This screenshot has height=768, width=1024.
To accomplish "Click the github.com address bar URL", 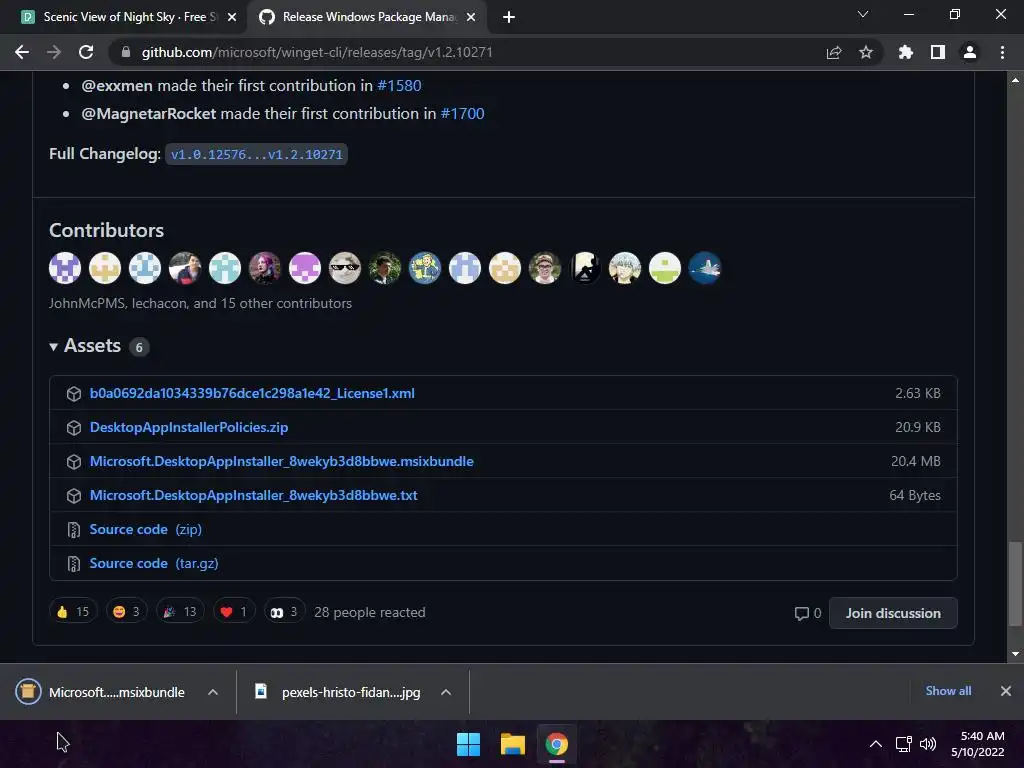I will coord(317,52).
